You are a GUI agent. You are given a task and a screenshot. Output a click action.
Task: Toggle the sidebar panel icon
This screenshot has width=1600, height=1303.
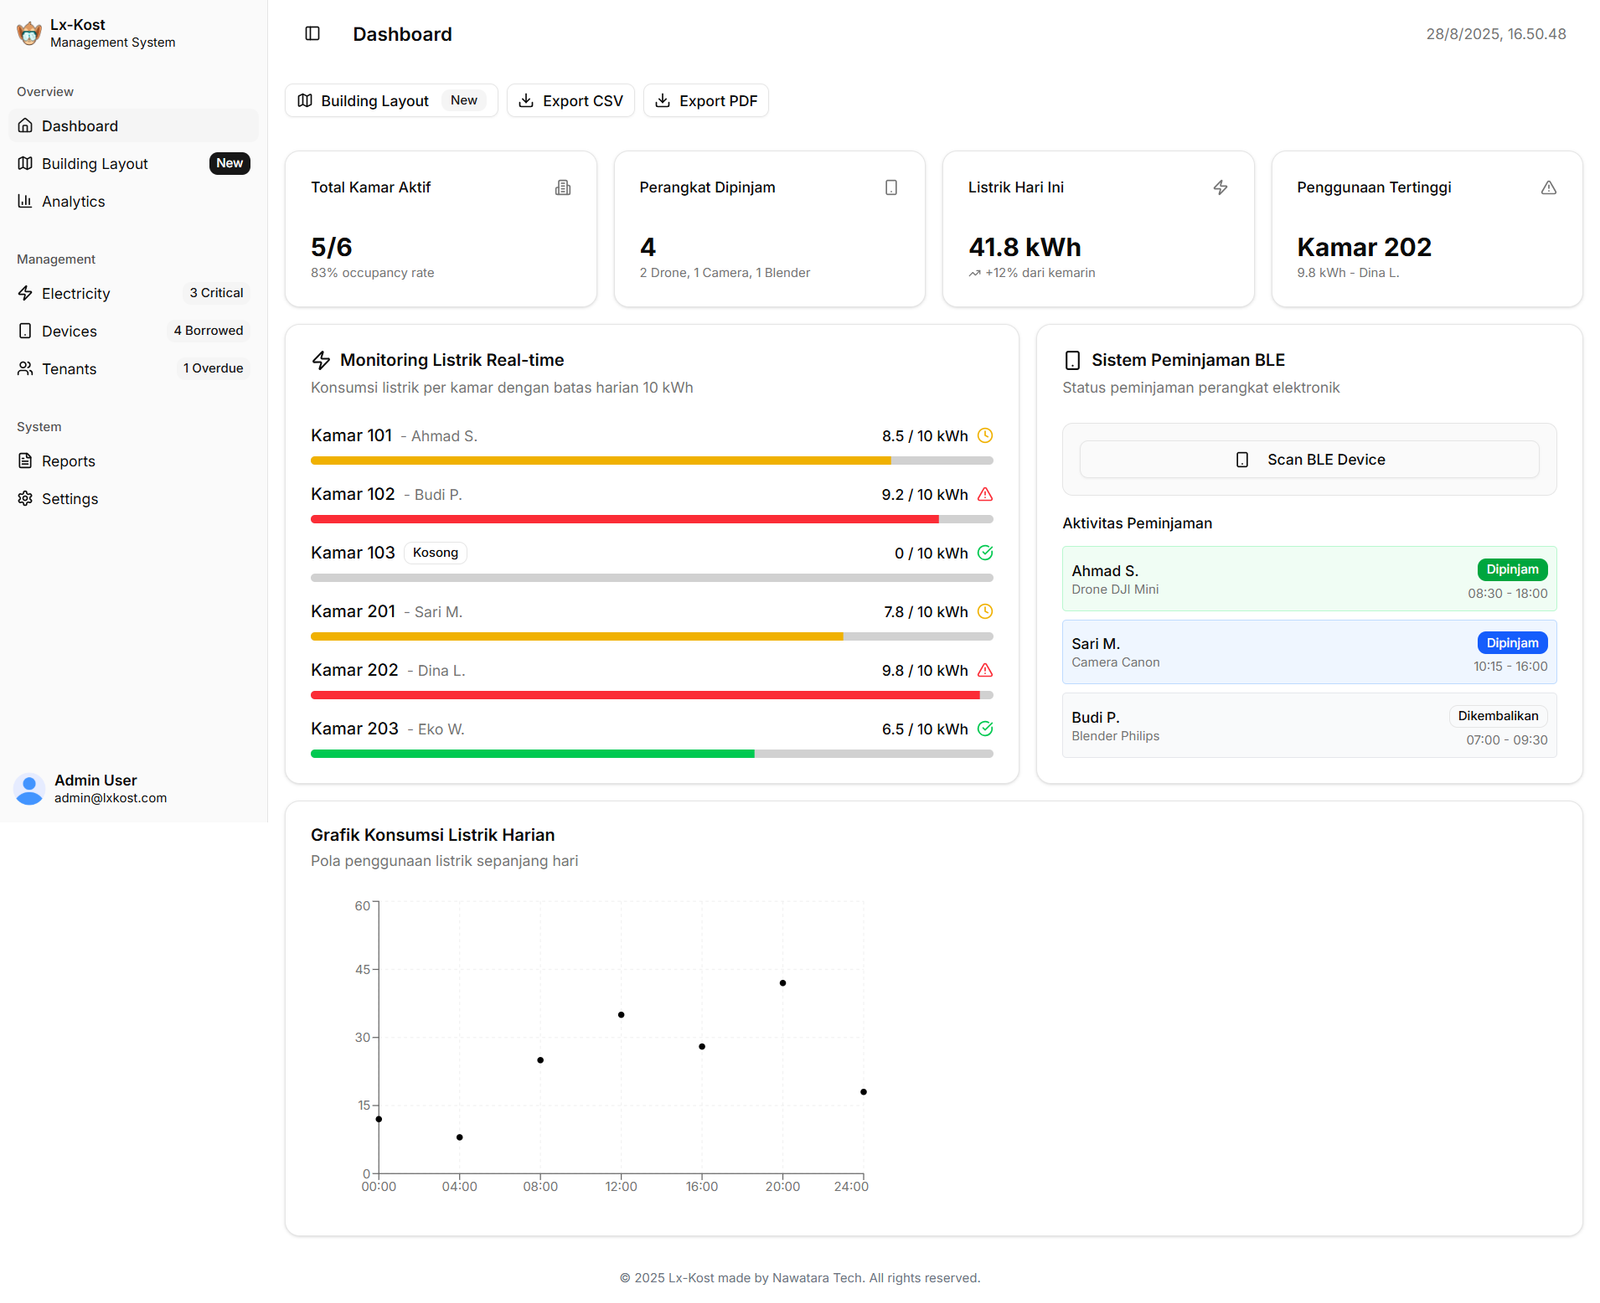point(312,34)
